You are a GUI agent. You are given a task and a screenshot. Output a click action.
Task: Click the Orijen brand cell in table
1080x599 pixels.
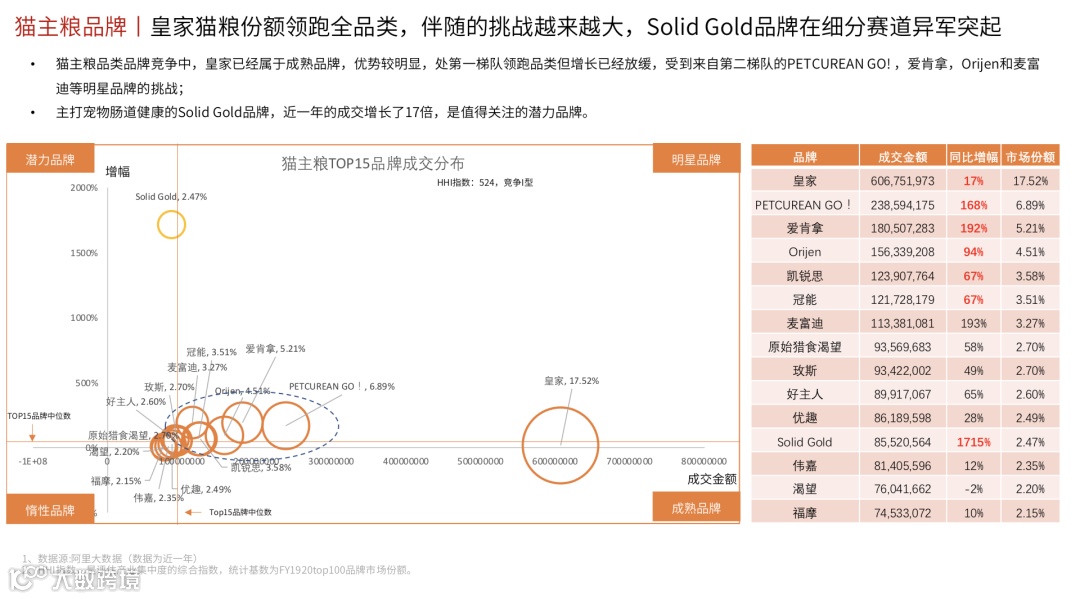(x=804, y=252)
